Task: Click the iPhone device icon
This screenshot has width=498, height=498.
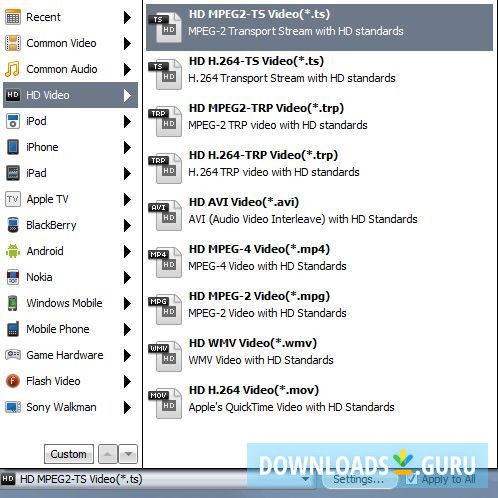Action: point(13,147)
